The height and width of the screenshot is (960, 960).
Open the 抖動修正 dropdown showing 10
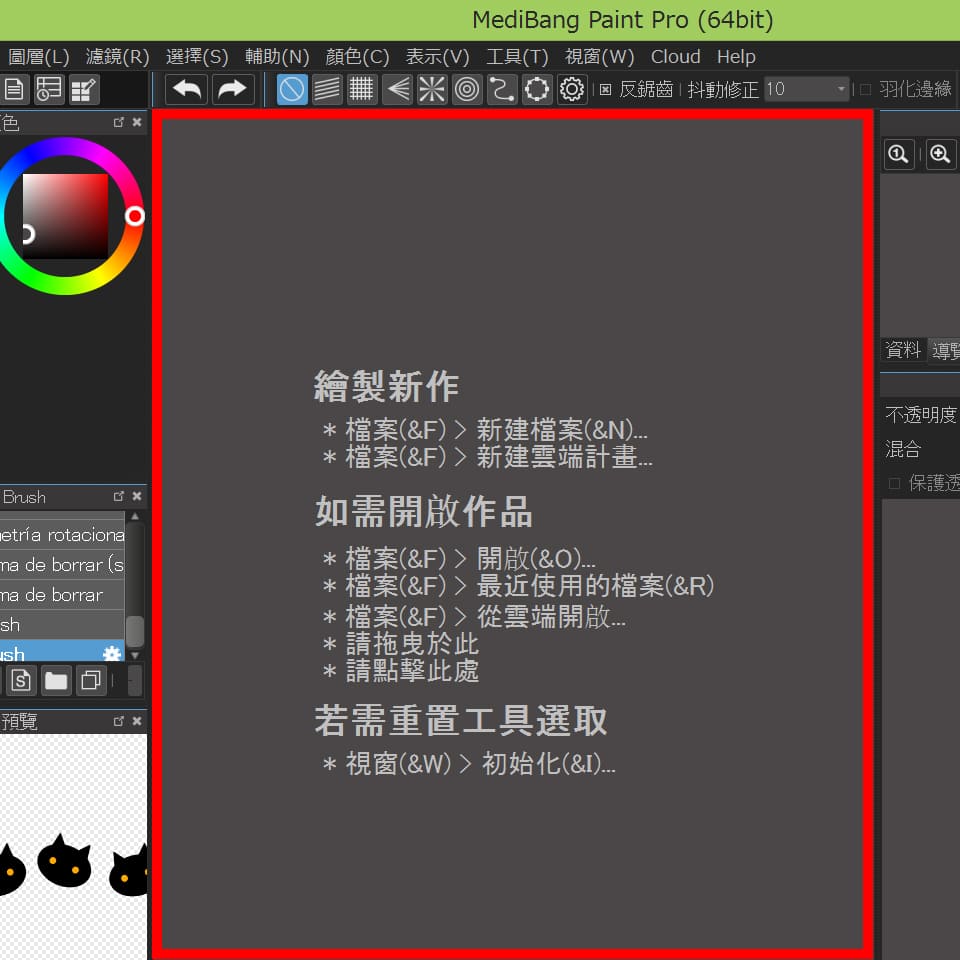point(806,89)
